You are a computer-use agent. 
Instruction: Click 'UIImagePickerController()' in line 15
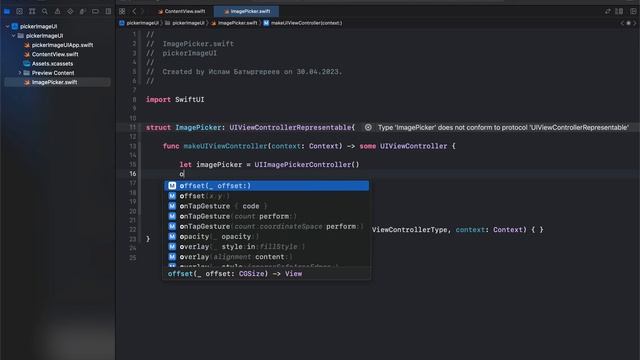[307, 164]
